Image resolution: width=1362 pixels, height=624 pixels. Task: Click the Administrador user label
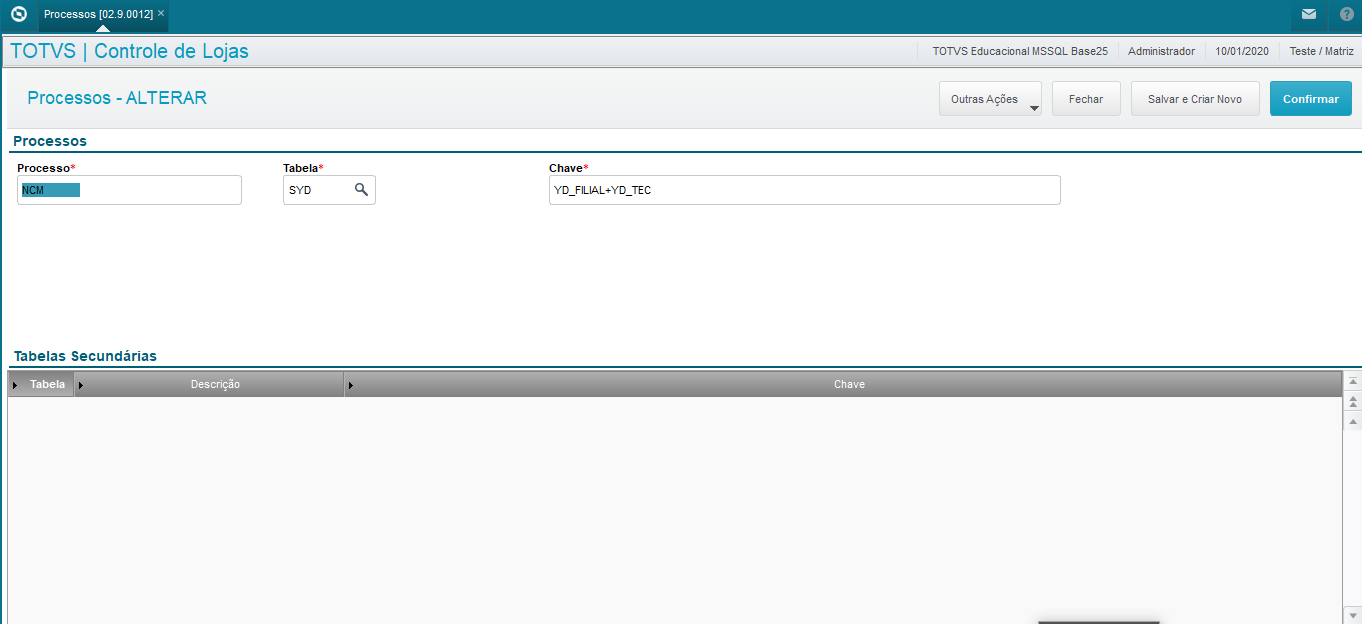coord(1161,51)
